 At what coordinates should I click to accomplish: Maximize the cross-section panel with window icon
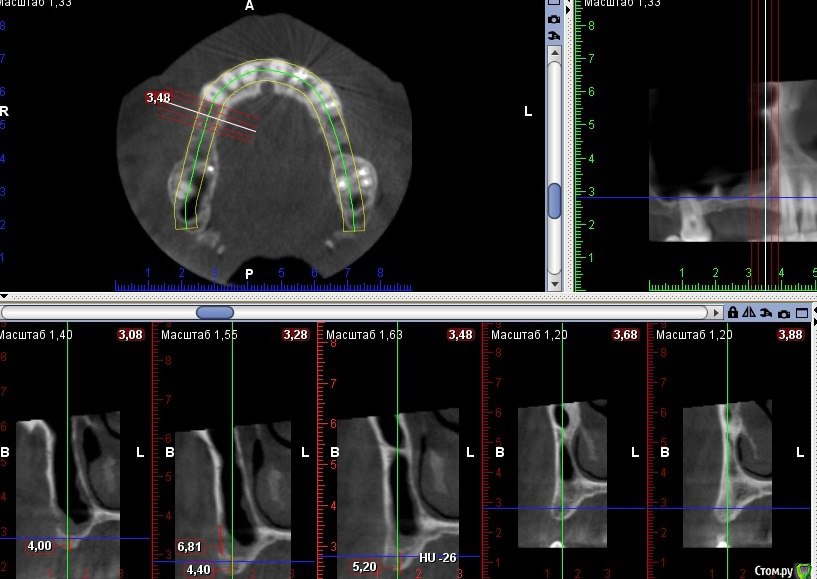801,313
